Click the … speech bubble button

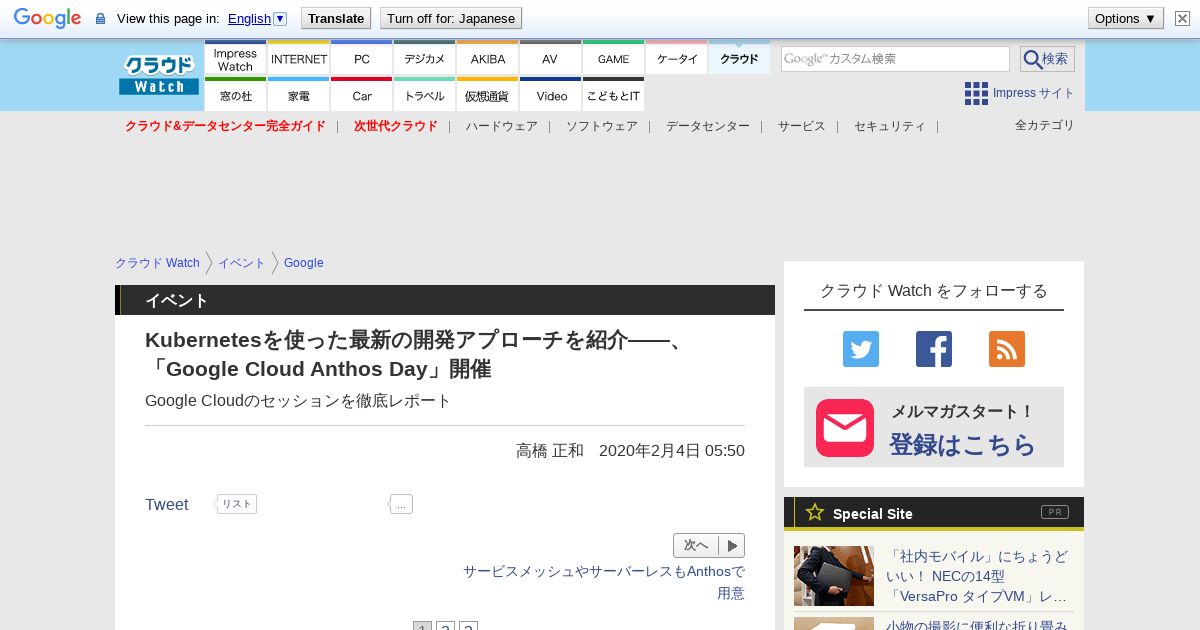(400, 504)
